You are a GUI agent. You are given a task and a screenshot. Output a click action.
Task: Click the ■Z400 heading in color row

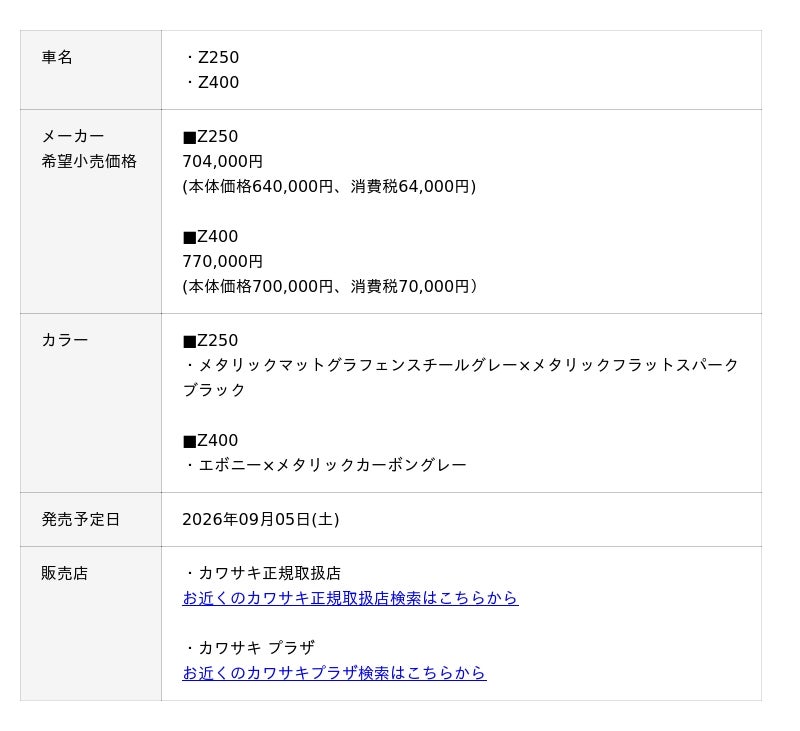pyautogui.click(x=210, y=440)
